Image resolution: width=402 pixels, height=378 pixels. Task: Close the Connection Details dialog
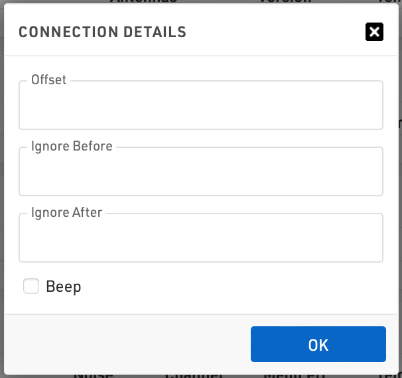pos(374,32)
